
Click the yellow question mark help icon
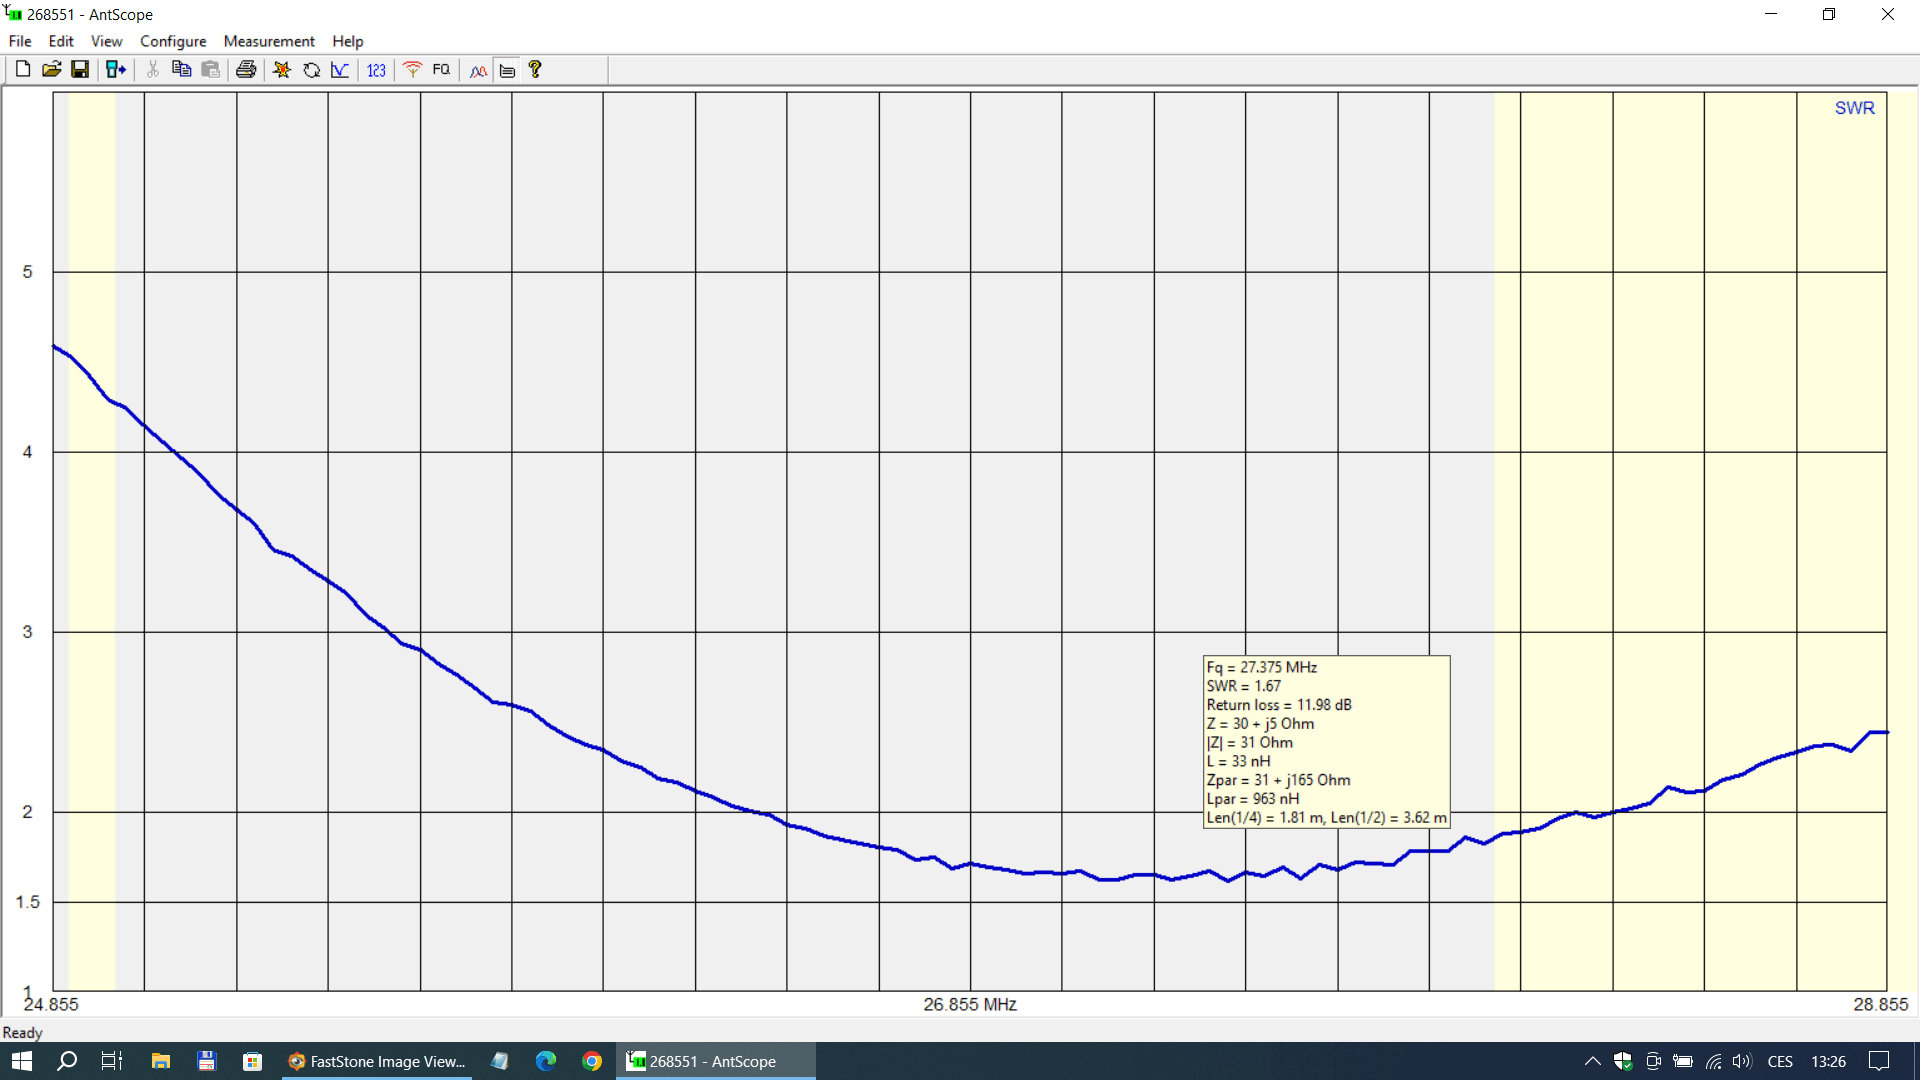click(x=535, y=70)
